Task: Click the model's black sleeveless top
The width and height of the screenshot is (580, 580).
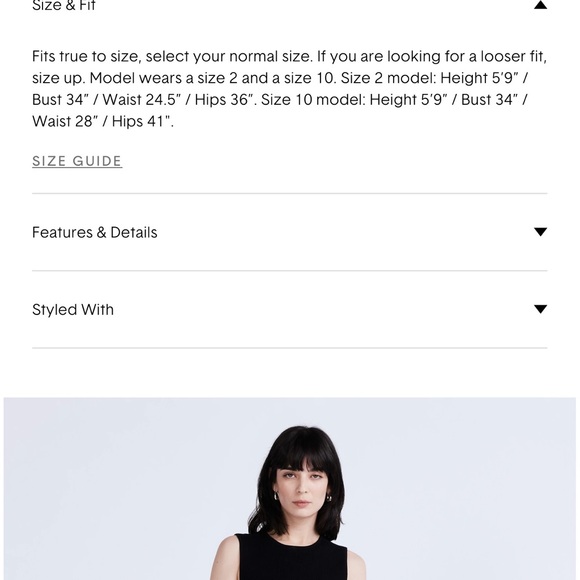Action: 292,559
